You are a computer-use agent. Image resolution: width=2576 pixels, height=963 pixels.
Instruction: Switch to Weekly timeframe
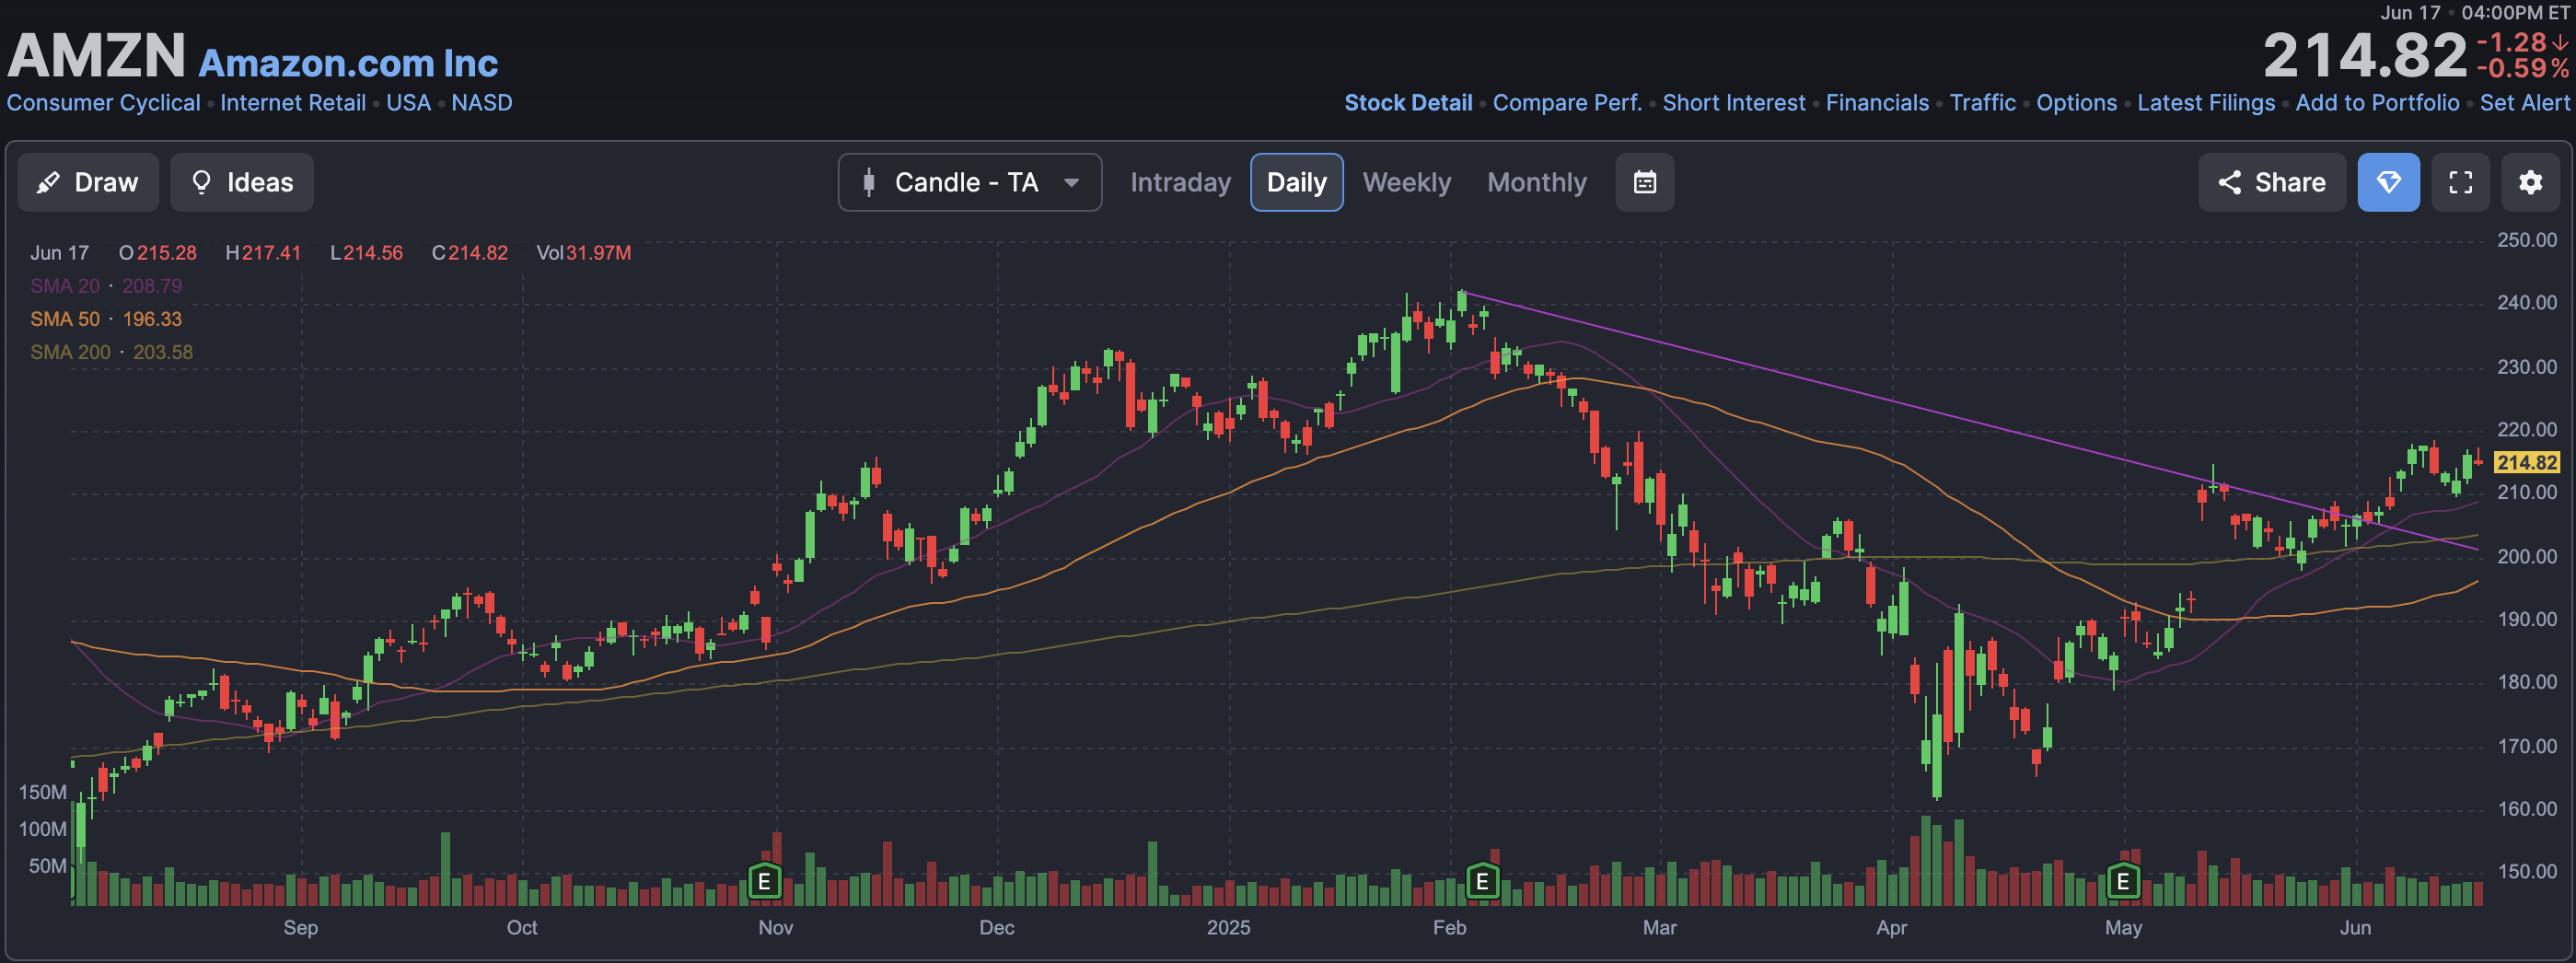(1406, 182)
